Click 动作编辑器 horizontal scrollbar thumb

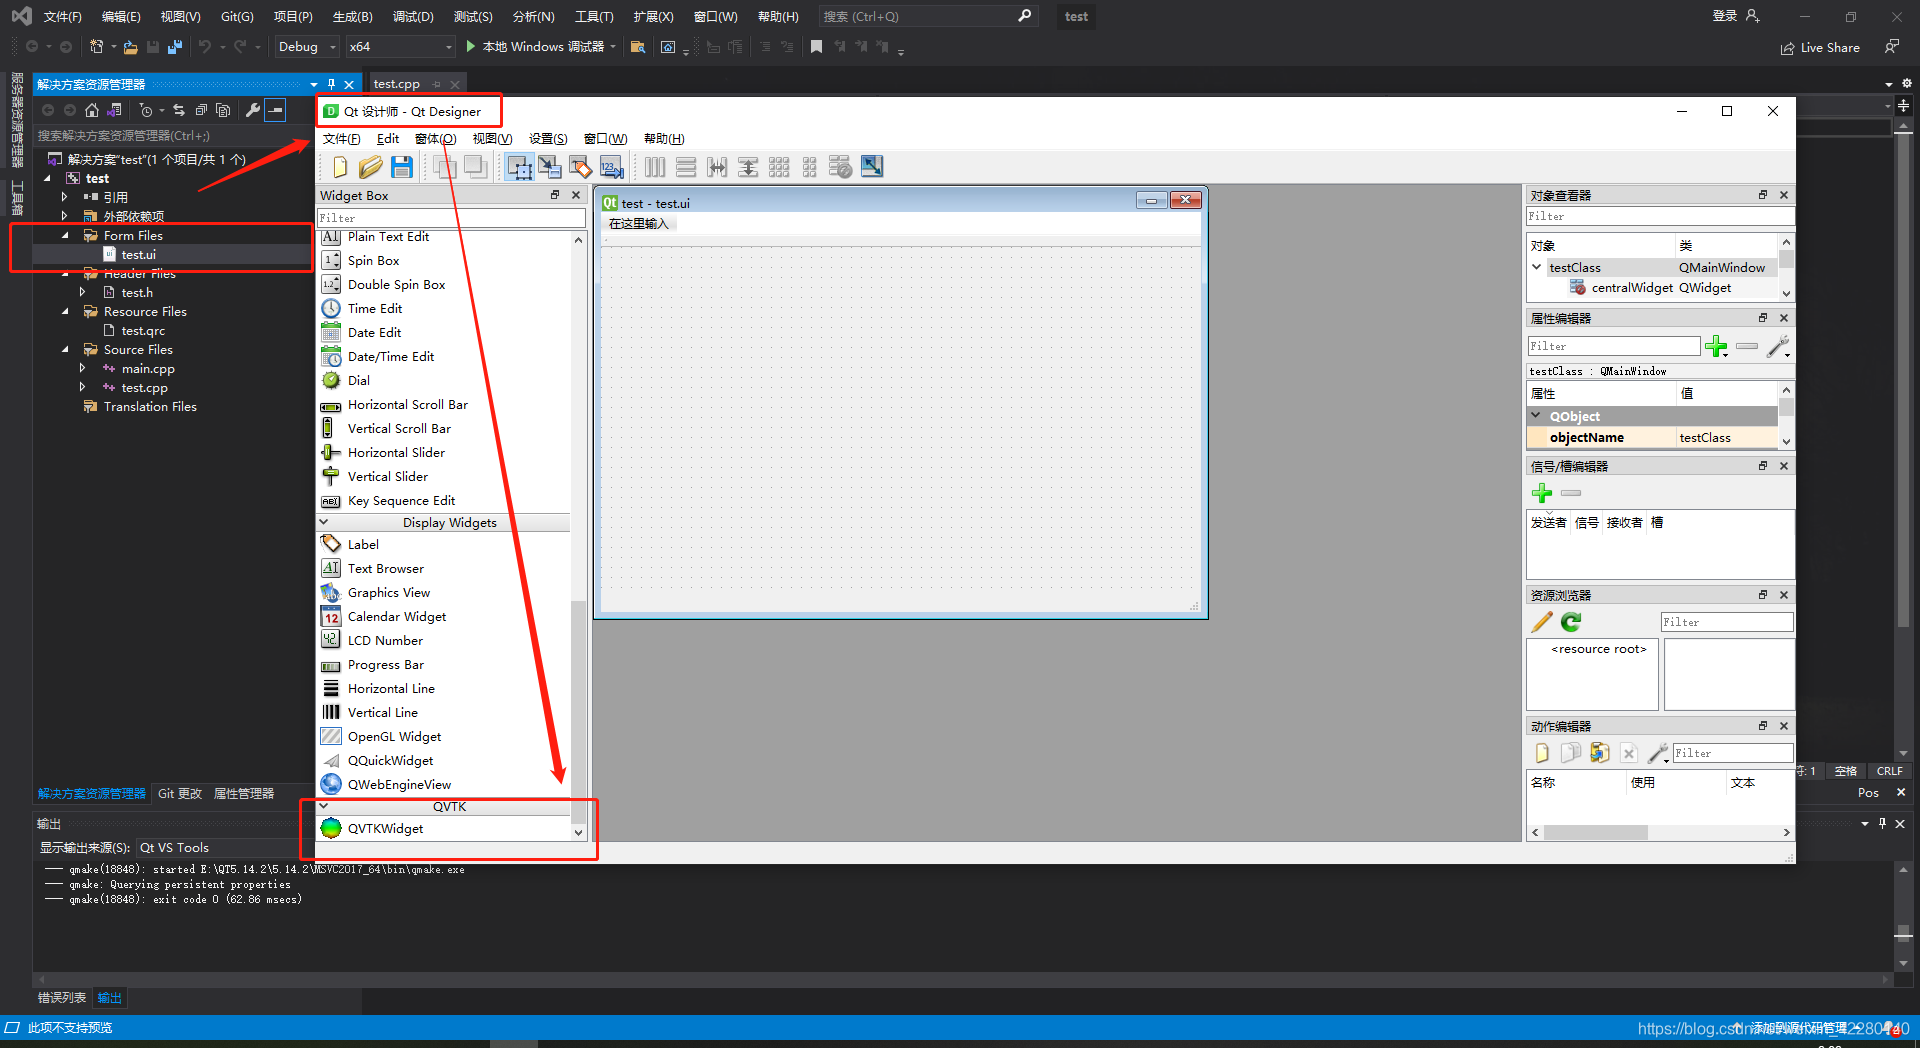[x=1596, y=832]
